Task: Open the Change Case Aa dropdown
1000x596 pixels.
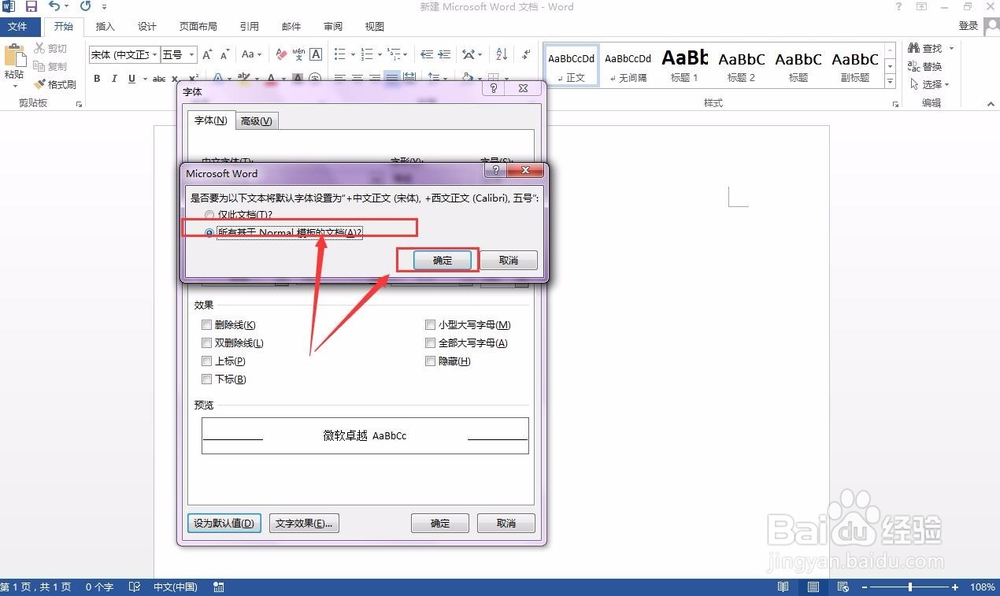Action: pyautogui.click(x=251, y=55)
